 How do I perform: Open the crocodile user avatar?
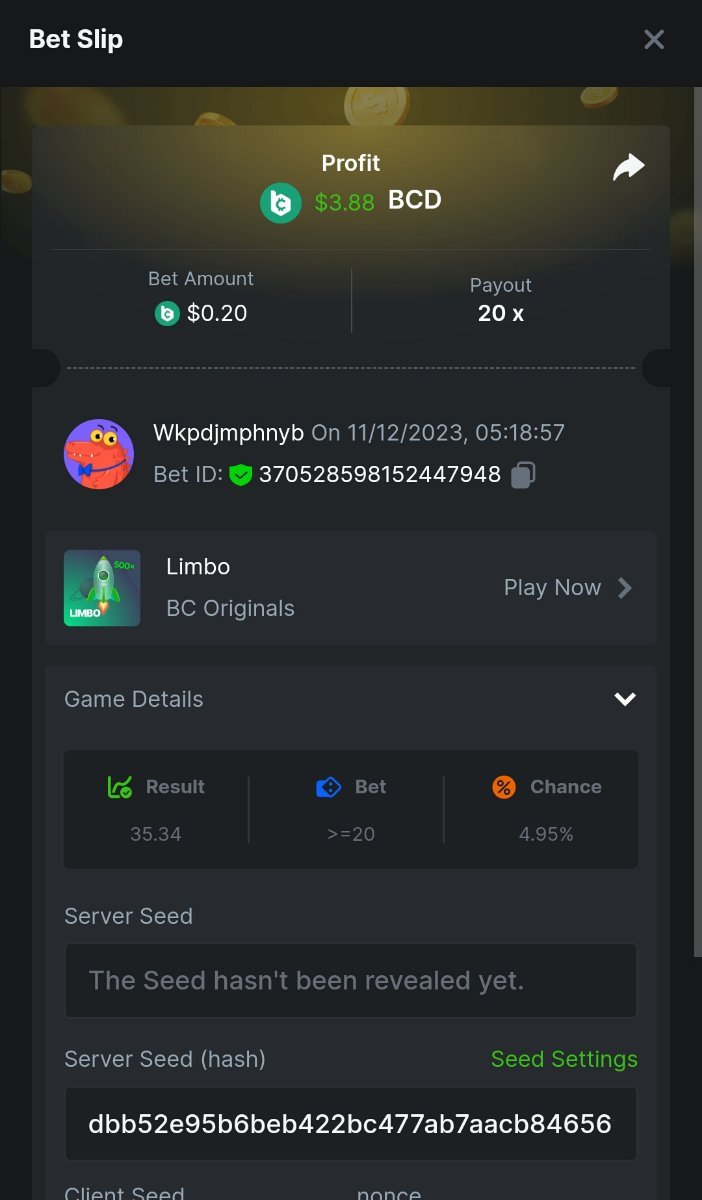click(99, 454)
